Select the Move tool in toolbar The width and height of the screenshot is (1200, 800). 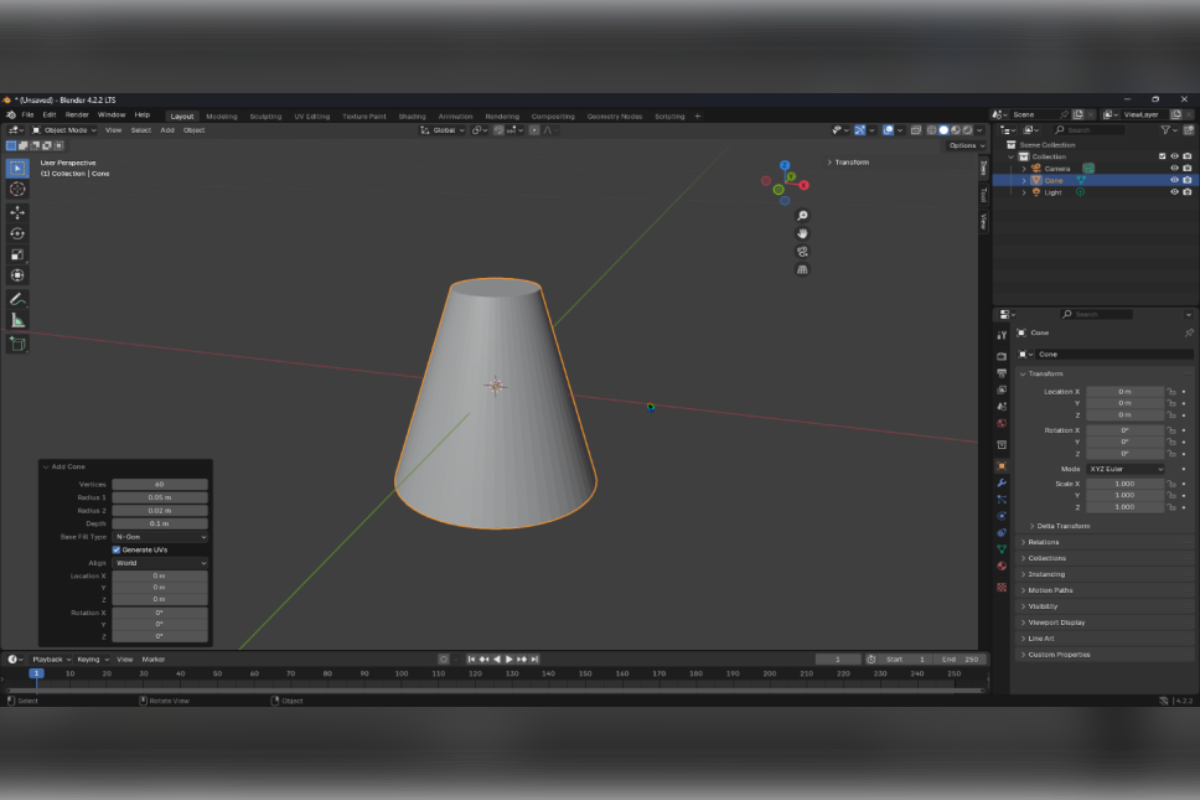point(17,213)
